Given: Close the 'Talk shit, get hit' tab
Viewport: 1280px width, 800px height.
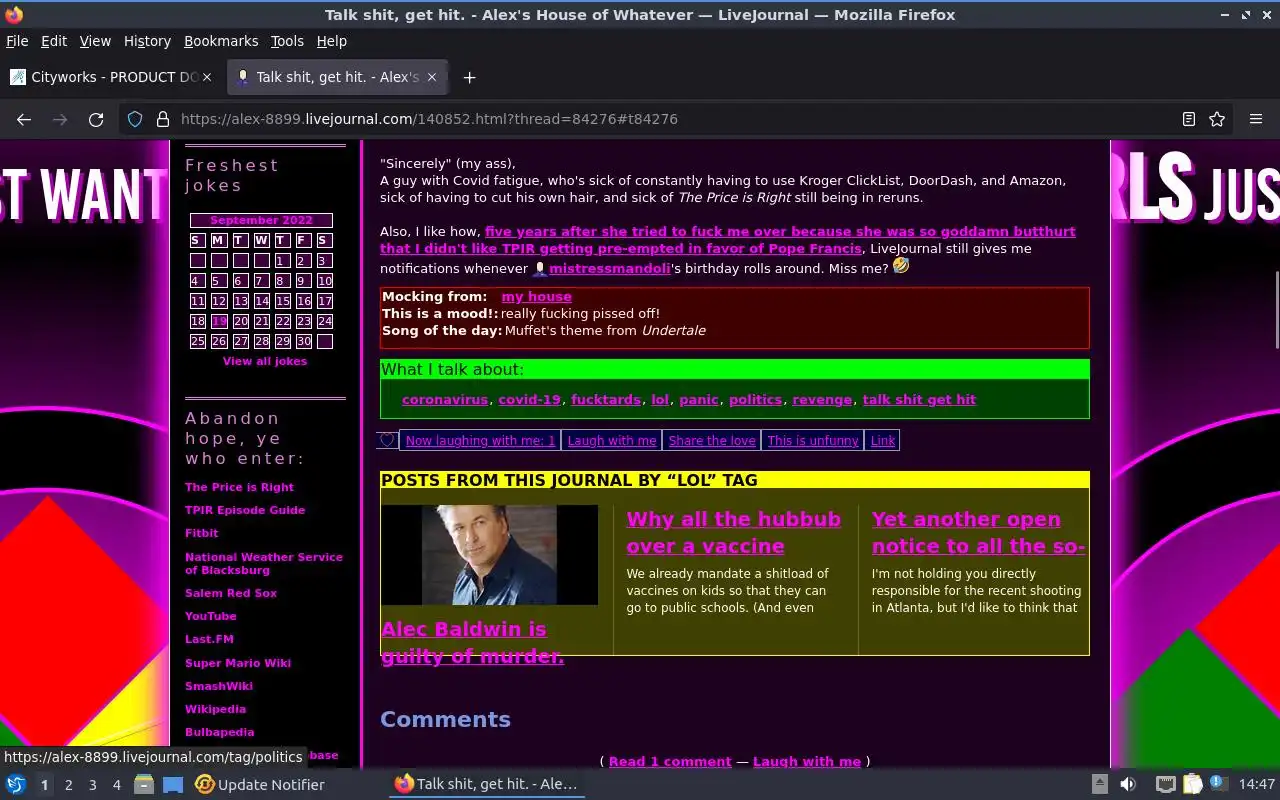Looking at the screenshot, I should (x=432, y=77).
